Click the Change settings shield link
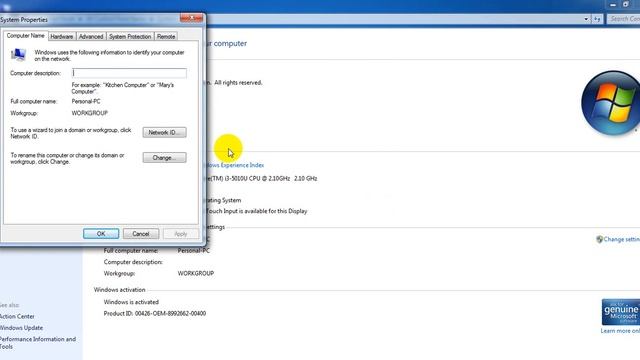The width and height of the screenshot is (640, 360). pos(618,239)
